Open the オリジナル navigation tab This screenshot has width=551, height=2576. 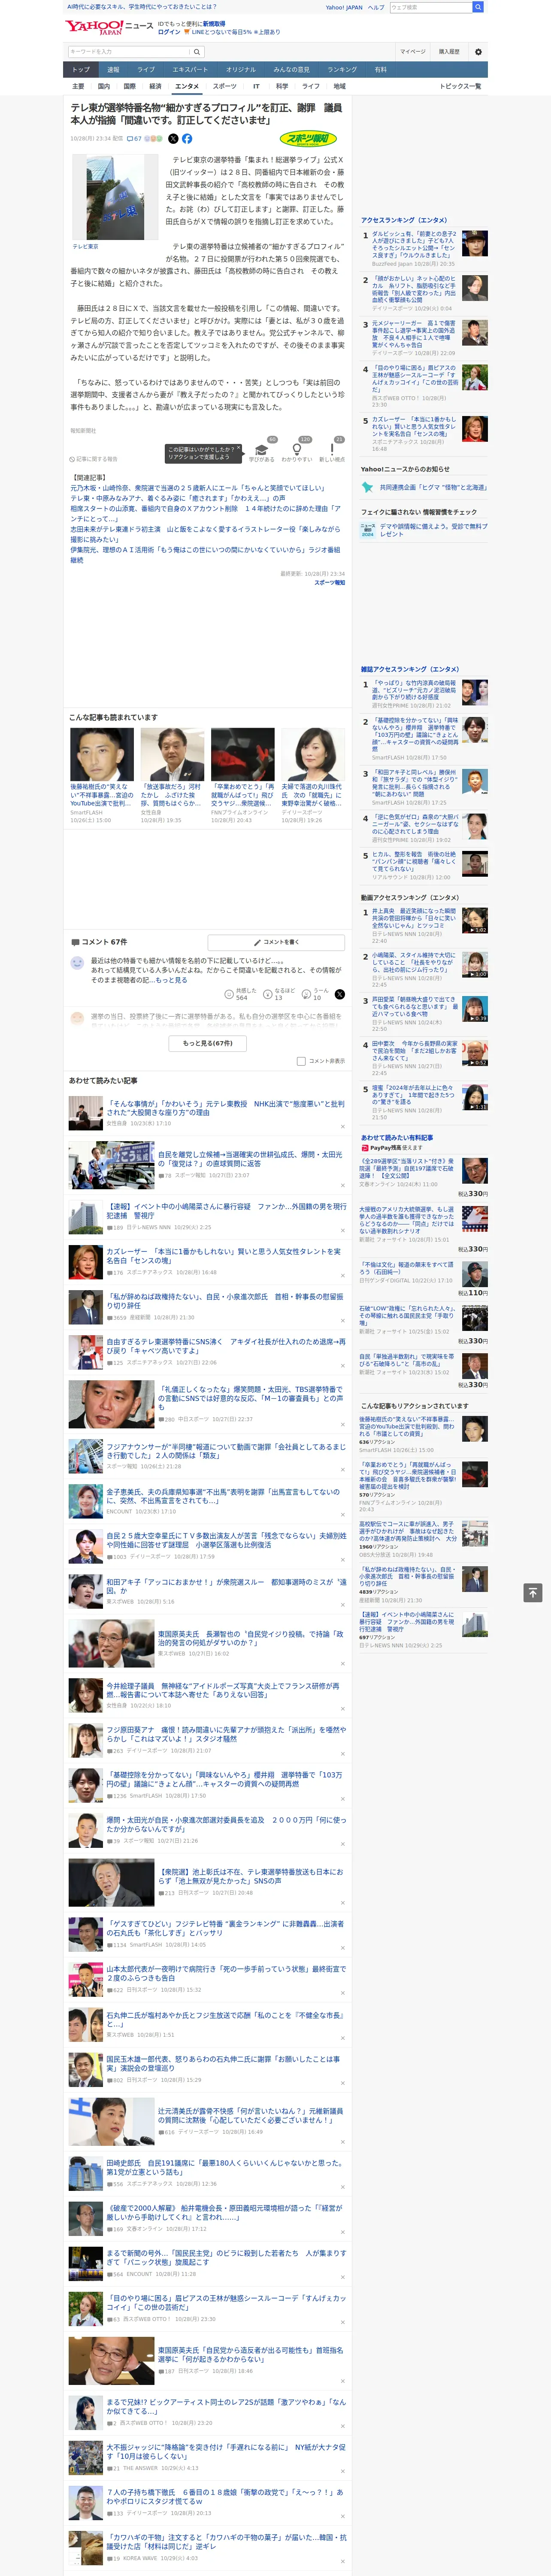point(241,70)
